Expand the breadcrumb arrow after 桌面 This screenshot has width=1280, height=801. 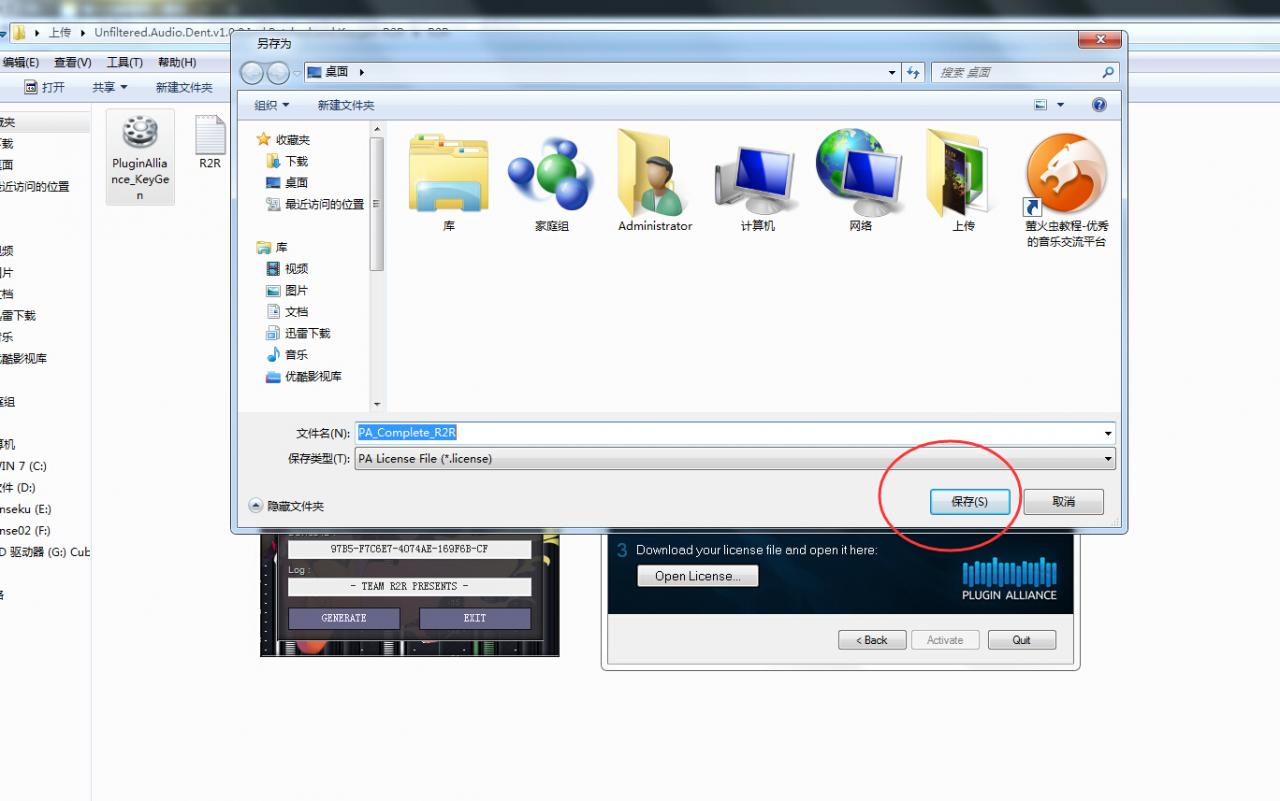click(361, 72)
